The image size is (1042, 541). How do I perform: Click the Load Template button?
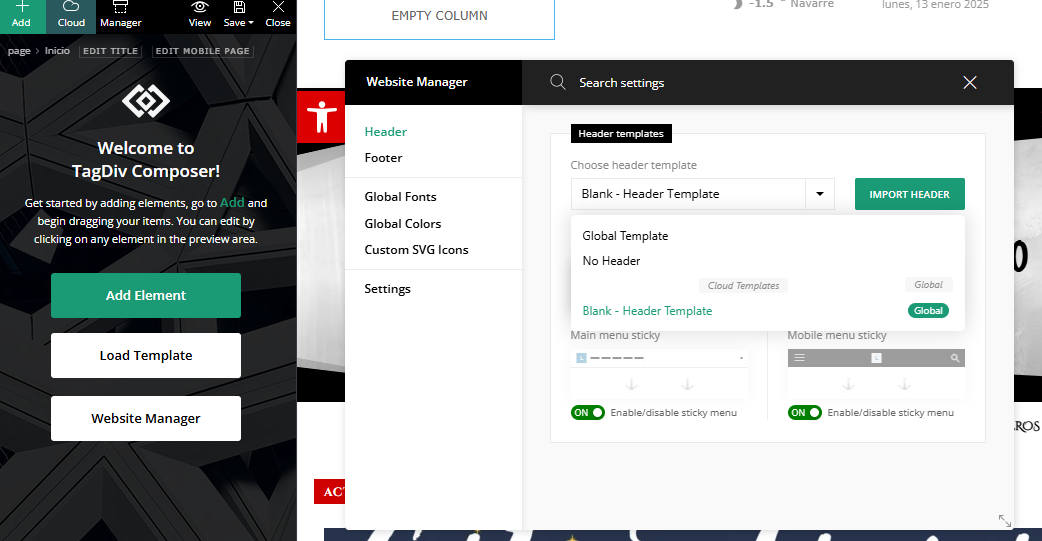pyautogui.click(x=146, y=356)
